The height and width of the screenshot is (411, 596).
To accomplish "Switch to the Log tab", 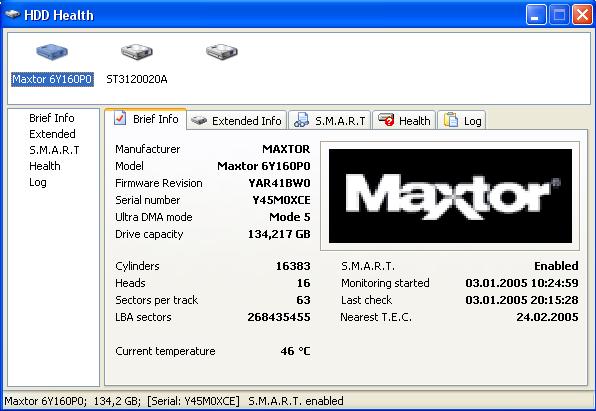I will [462, 121].
